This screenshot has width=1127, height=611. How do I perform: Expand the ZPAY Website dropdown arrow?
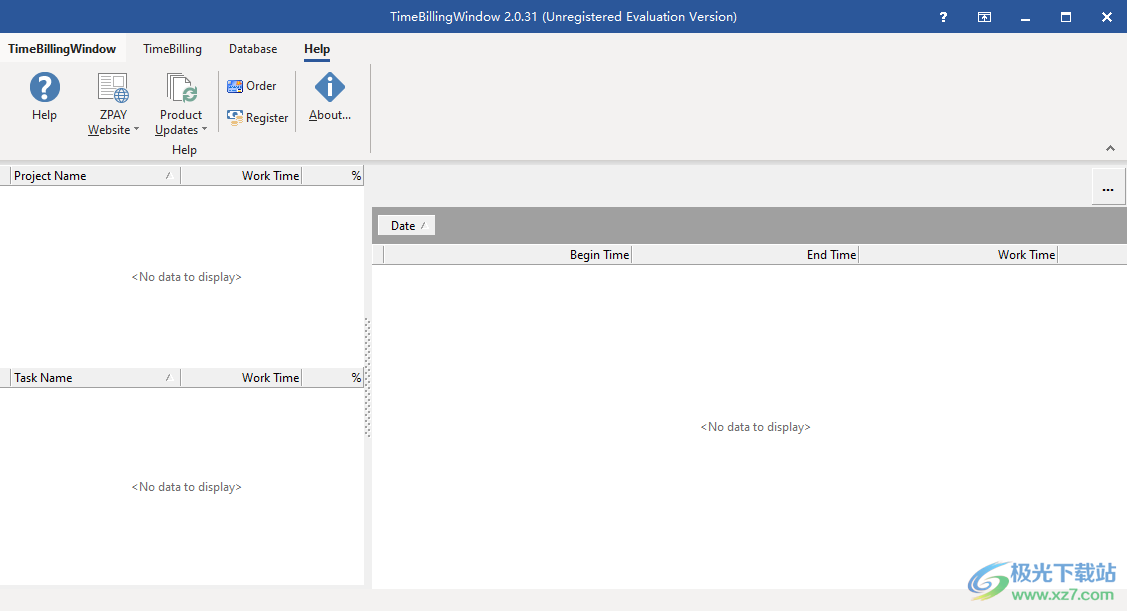tap(137, 129)
